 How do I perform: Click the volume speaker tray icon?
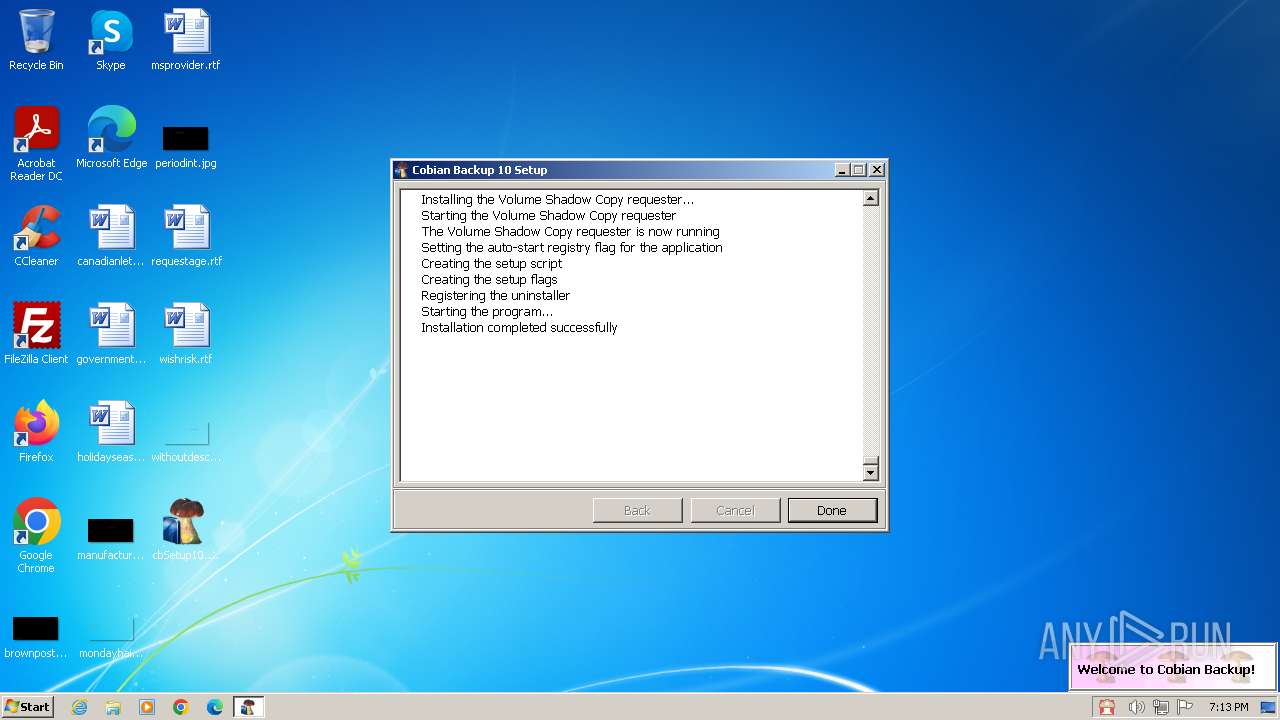coord(1136,707)
